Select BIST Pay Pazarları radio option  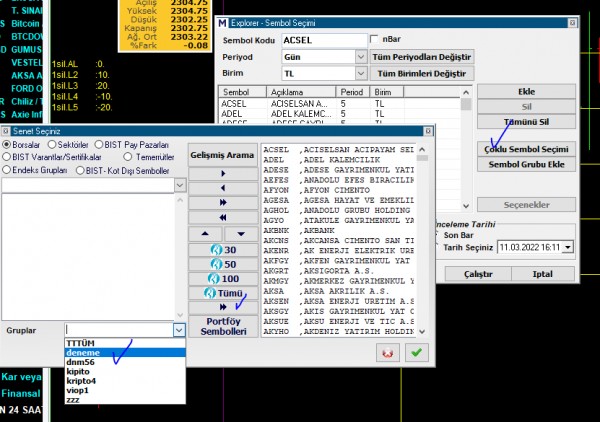pos(99,145)
